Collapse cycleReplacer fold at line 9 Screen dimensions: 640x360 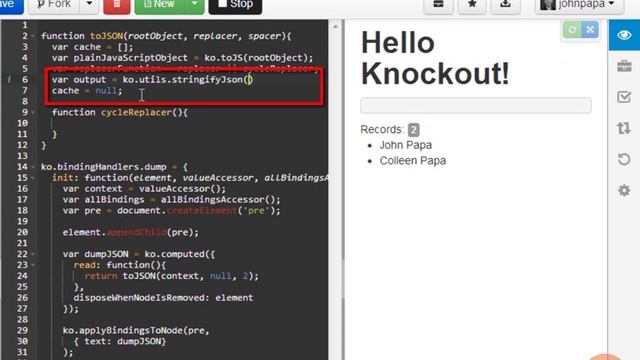pos(33,112)
